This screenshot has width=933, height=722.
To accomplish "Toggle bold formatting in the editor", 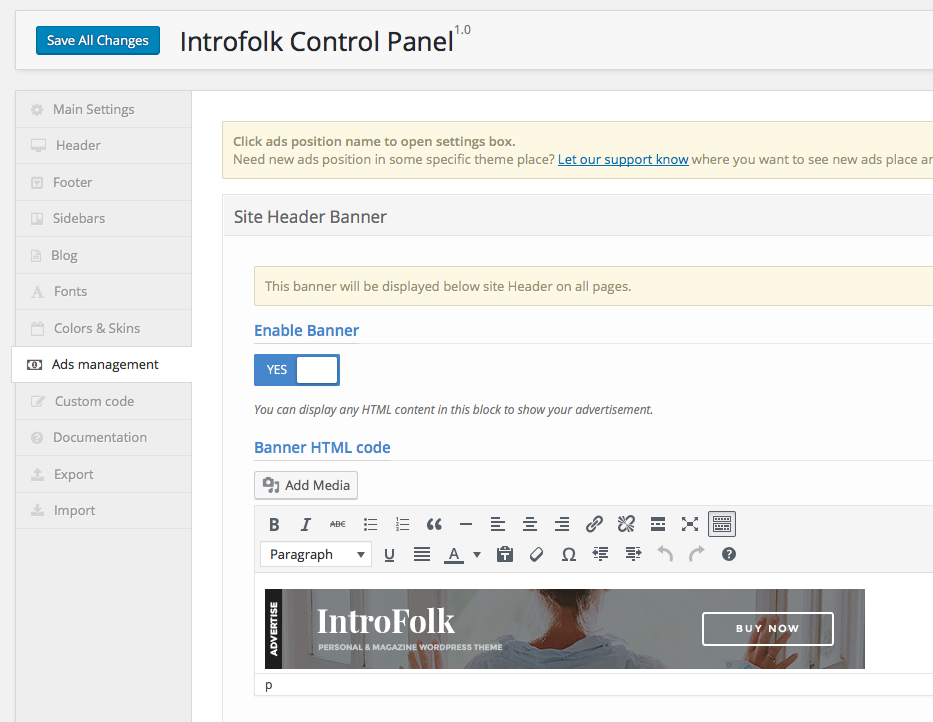I will (x=275, y=524).
